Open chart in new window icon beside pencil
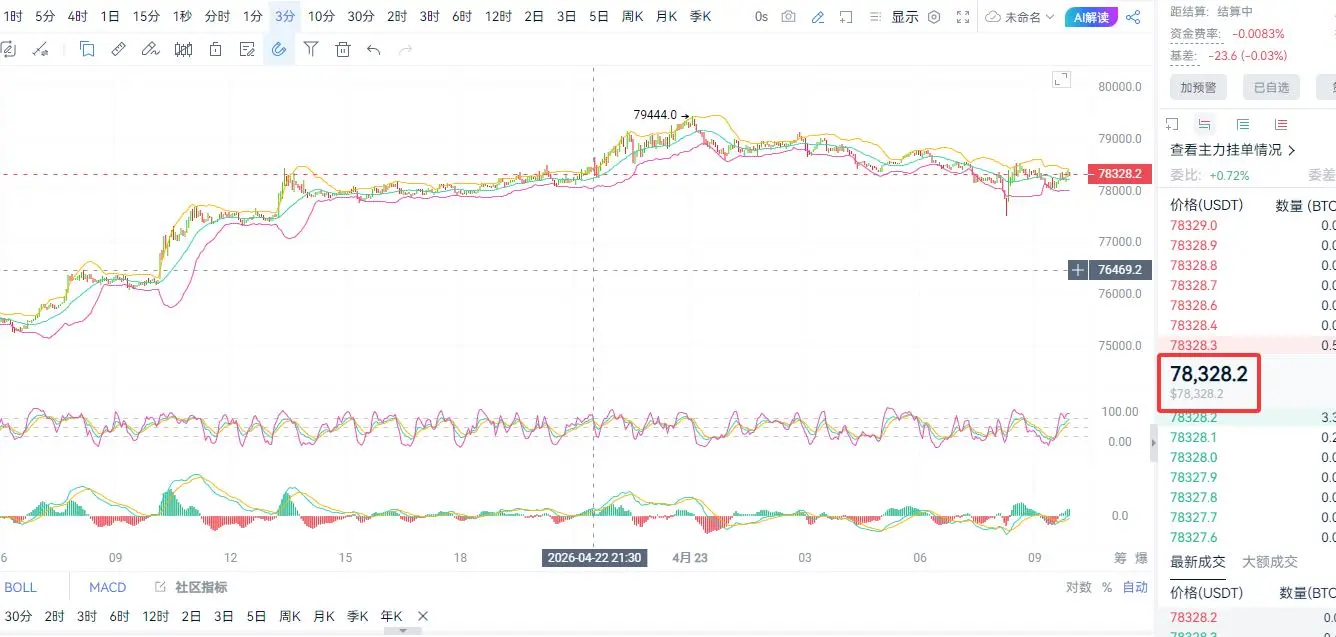 pos(846,17)
